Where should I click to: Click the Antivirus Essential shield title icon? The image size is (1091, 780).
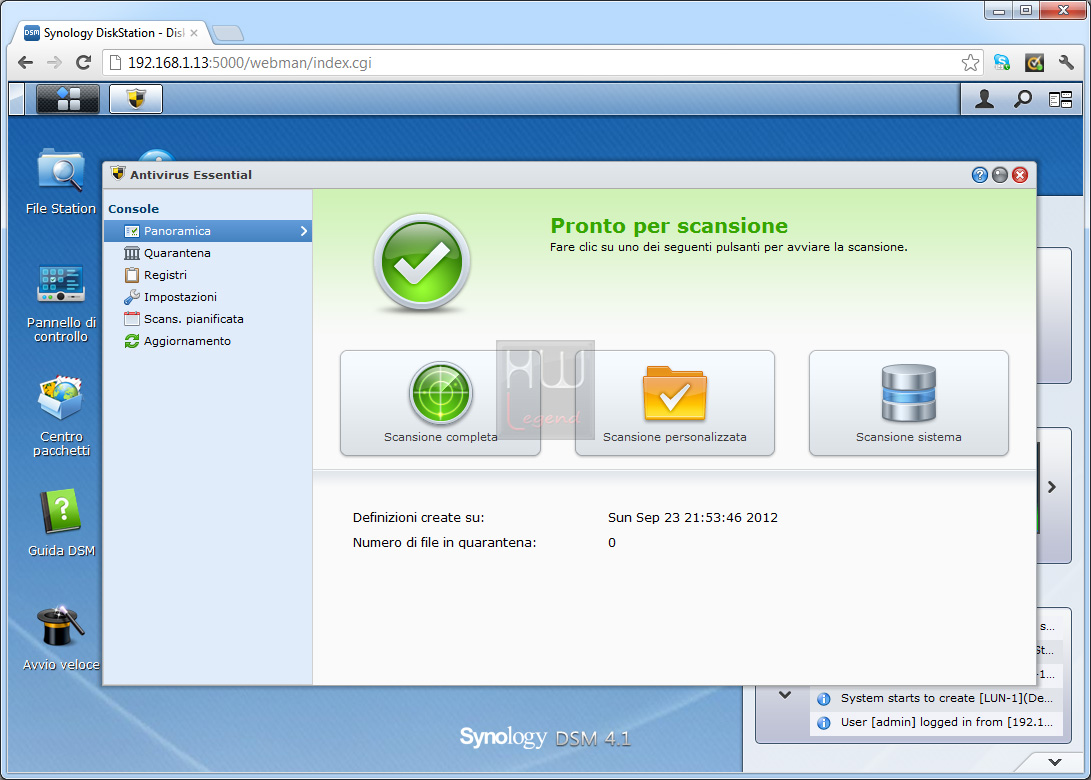click(118, 174)
